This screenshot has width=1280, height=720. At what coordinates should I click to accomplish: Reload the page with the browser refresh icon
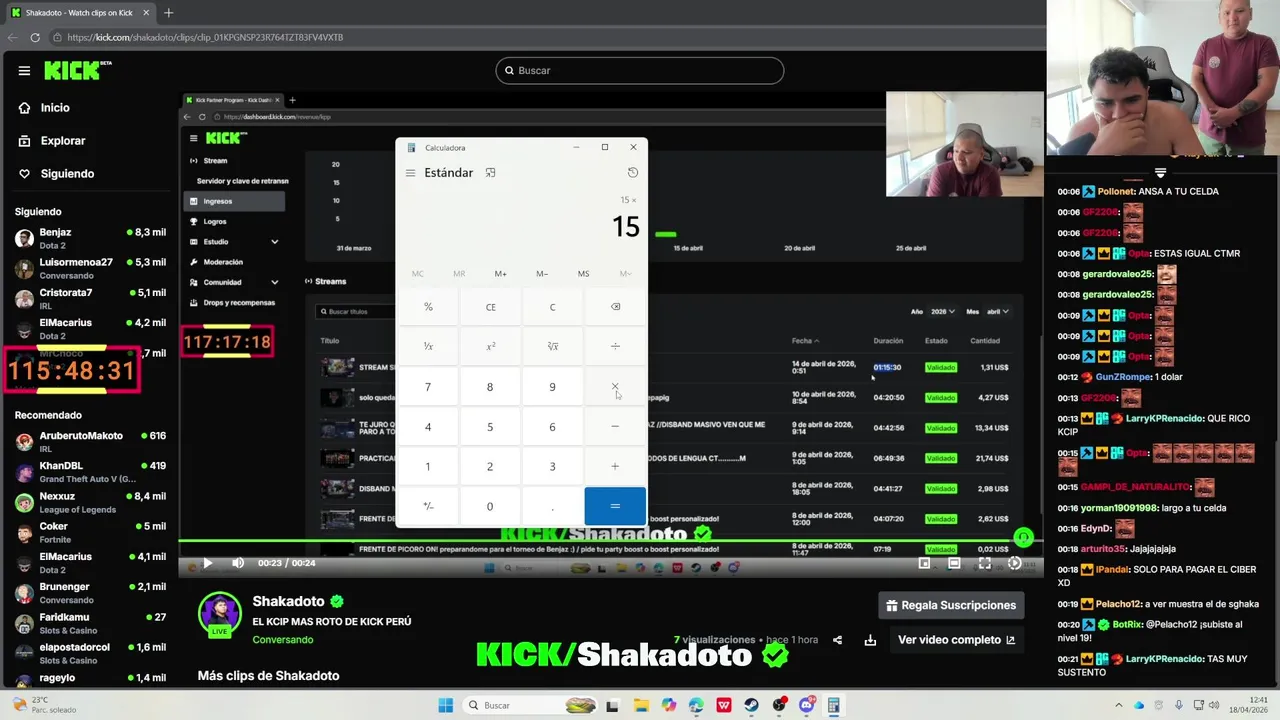pos(35,37)
